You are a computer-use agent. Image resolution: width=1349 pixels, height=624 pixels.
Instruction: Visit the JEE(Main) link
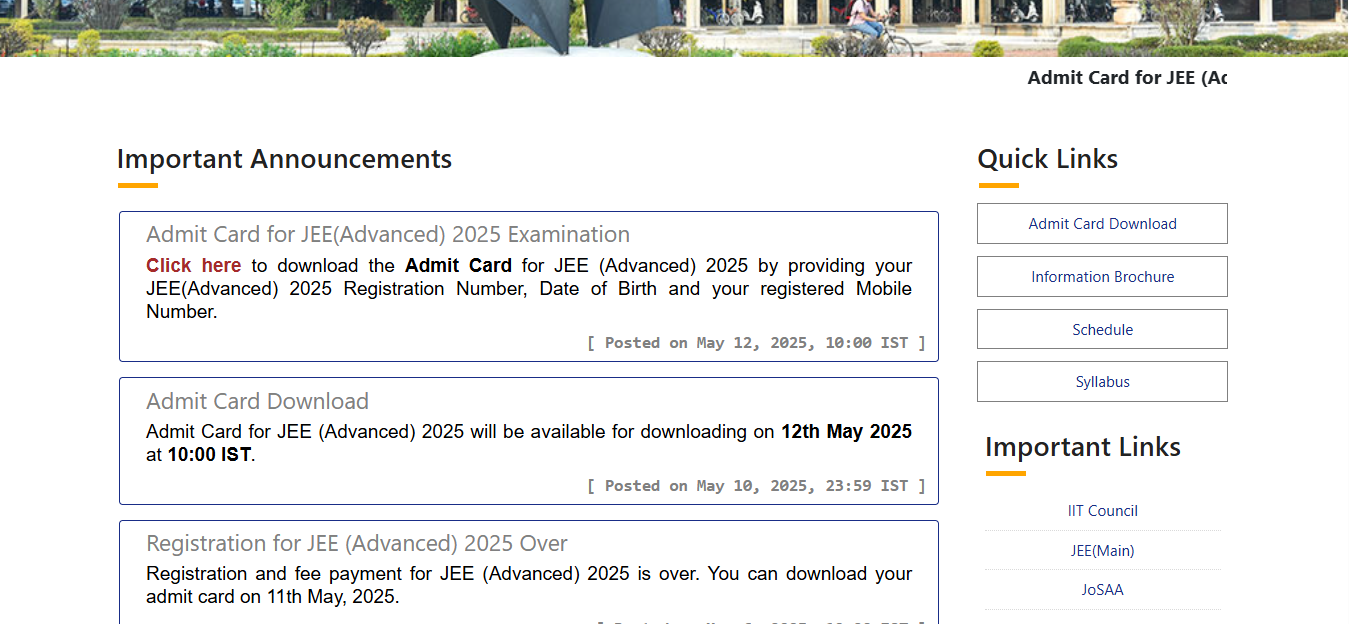[x=1102, y=550]
